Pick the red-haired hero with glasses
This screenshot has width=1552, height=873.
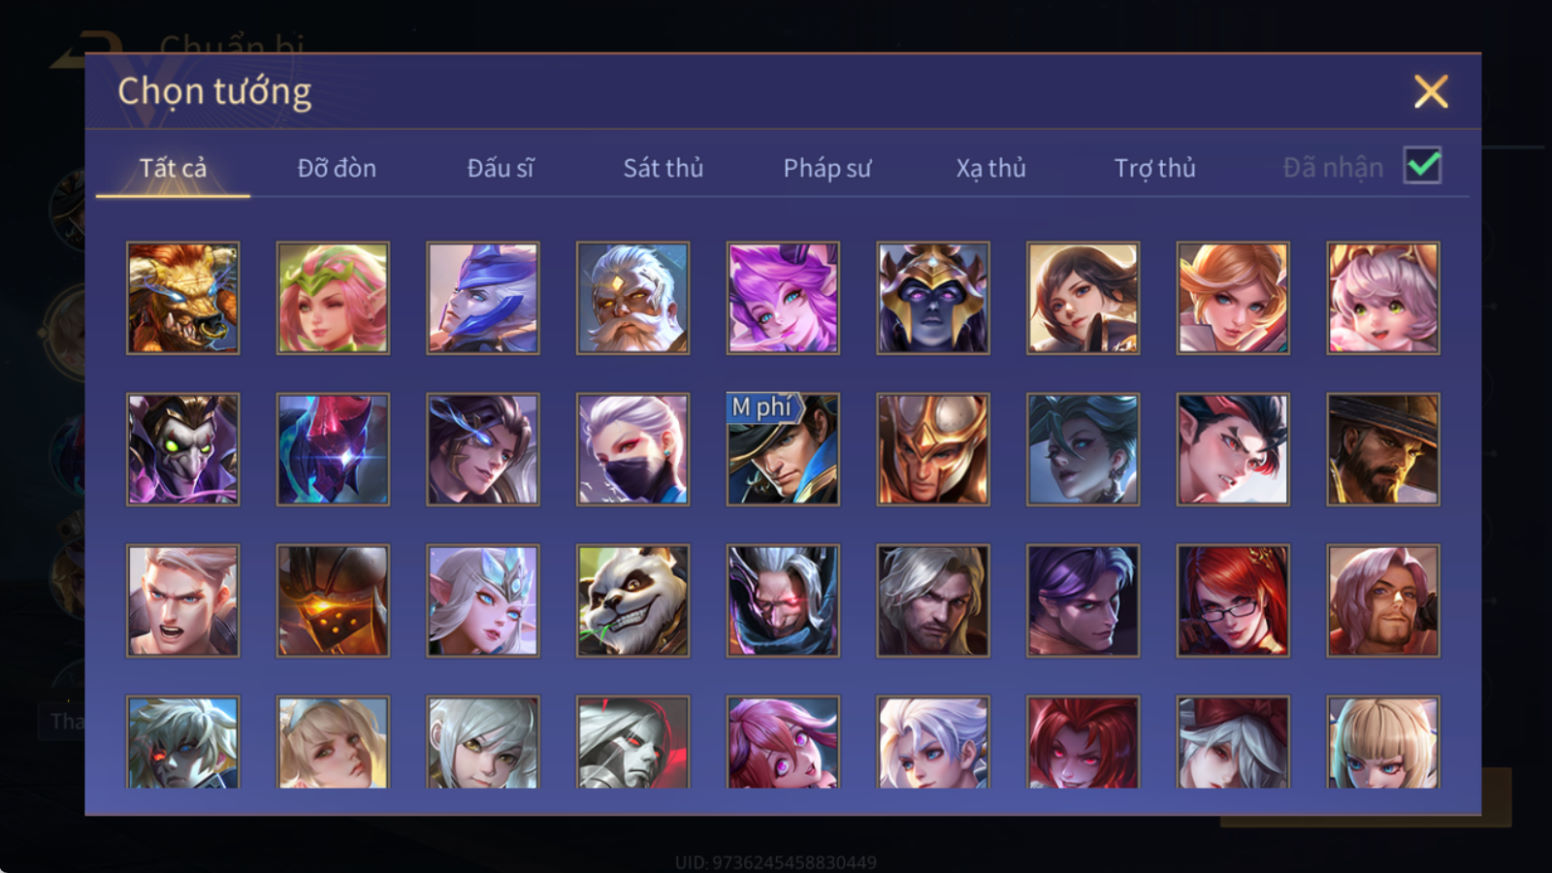click(x=1233, y=600)
